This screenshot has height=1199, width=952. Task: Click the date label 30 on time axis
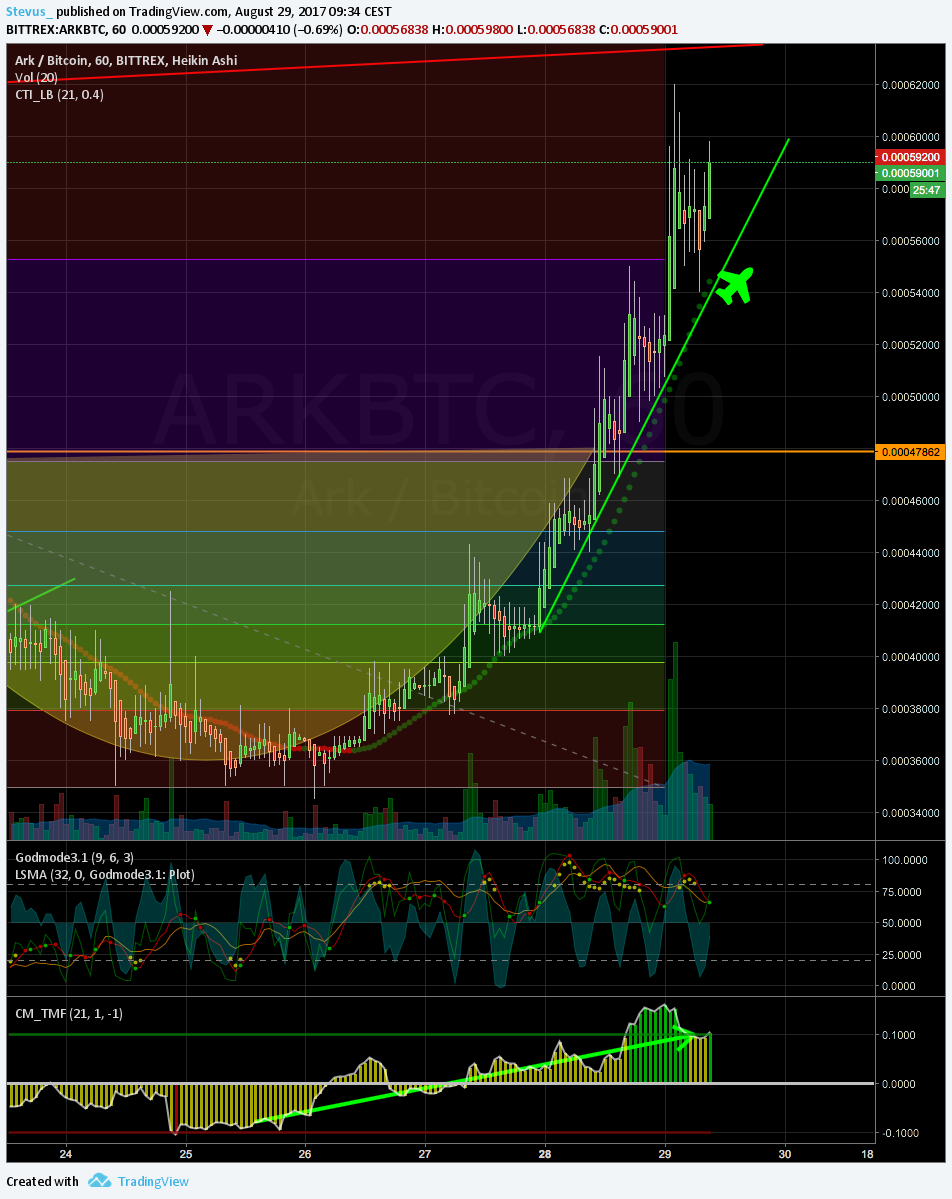coord(785,1154)
